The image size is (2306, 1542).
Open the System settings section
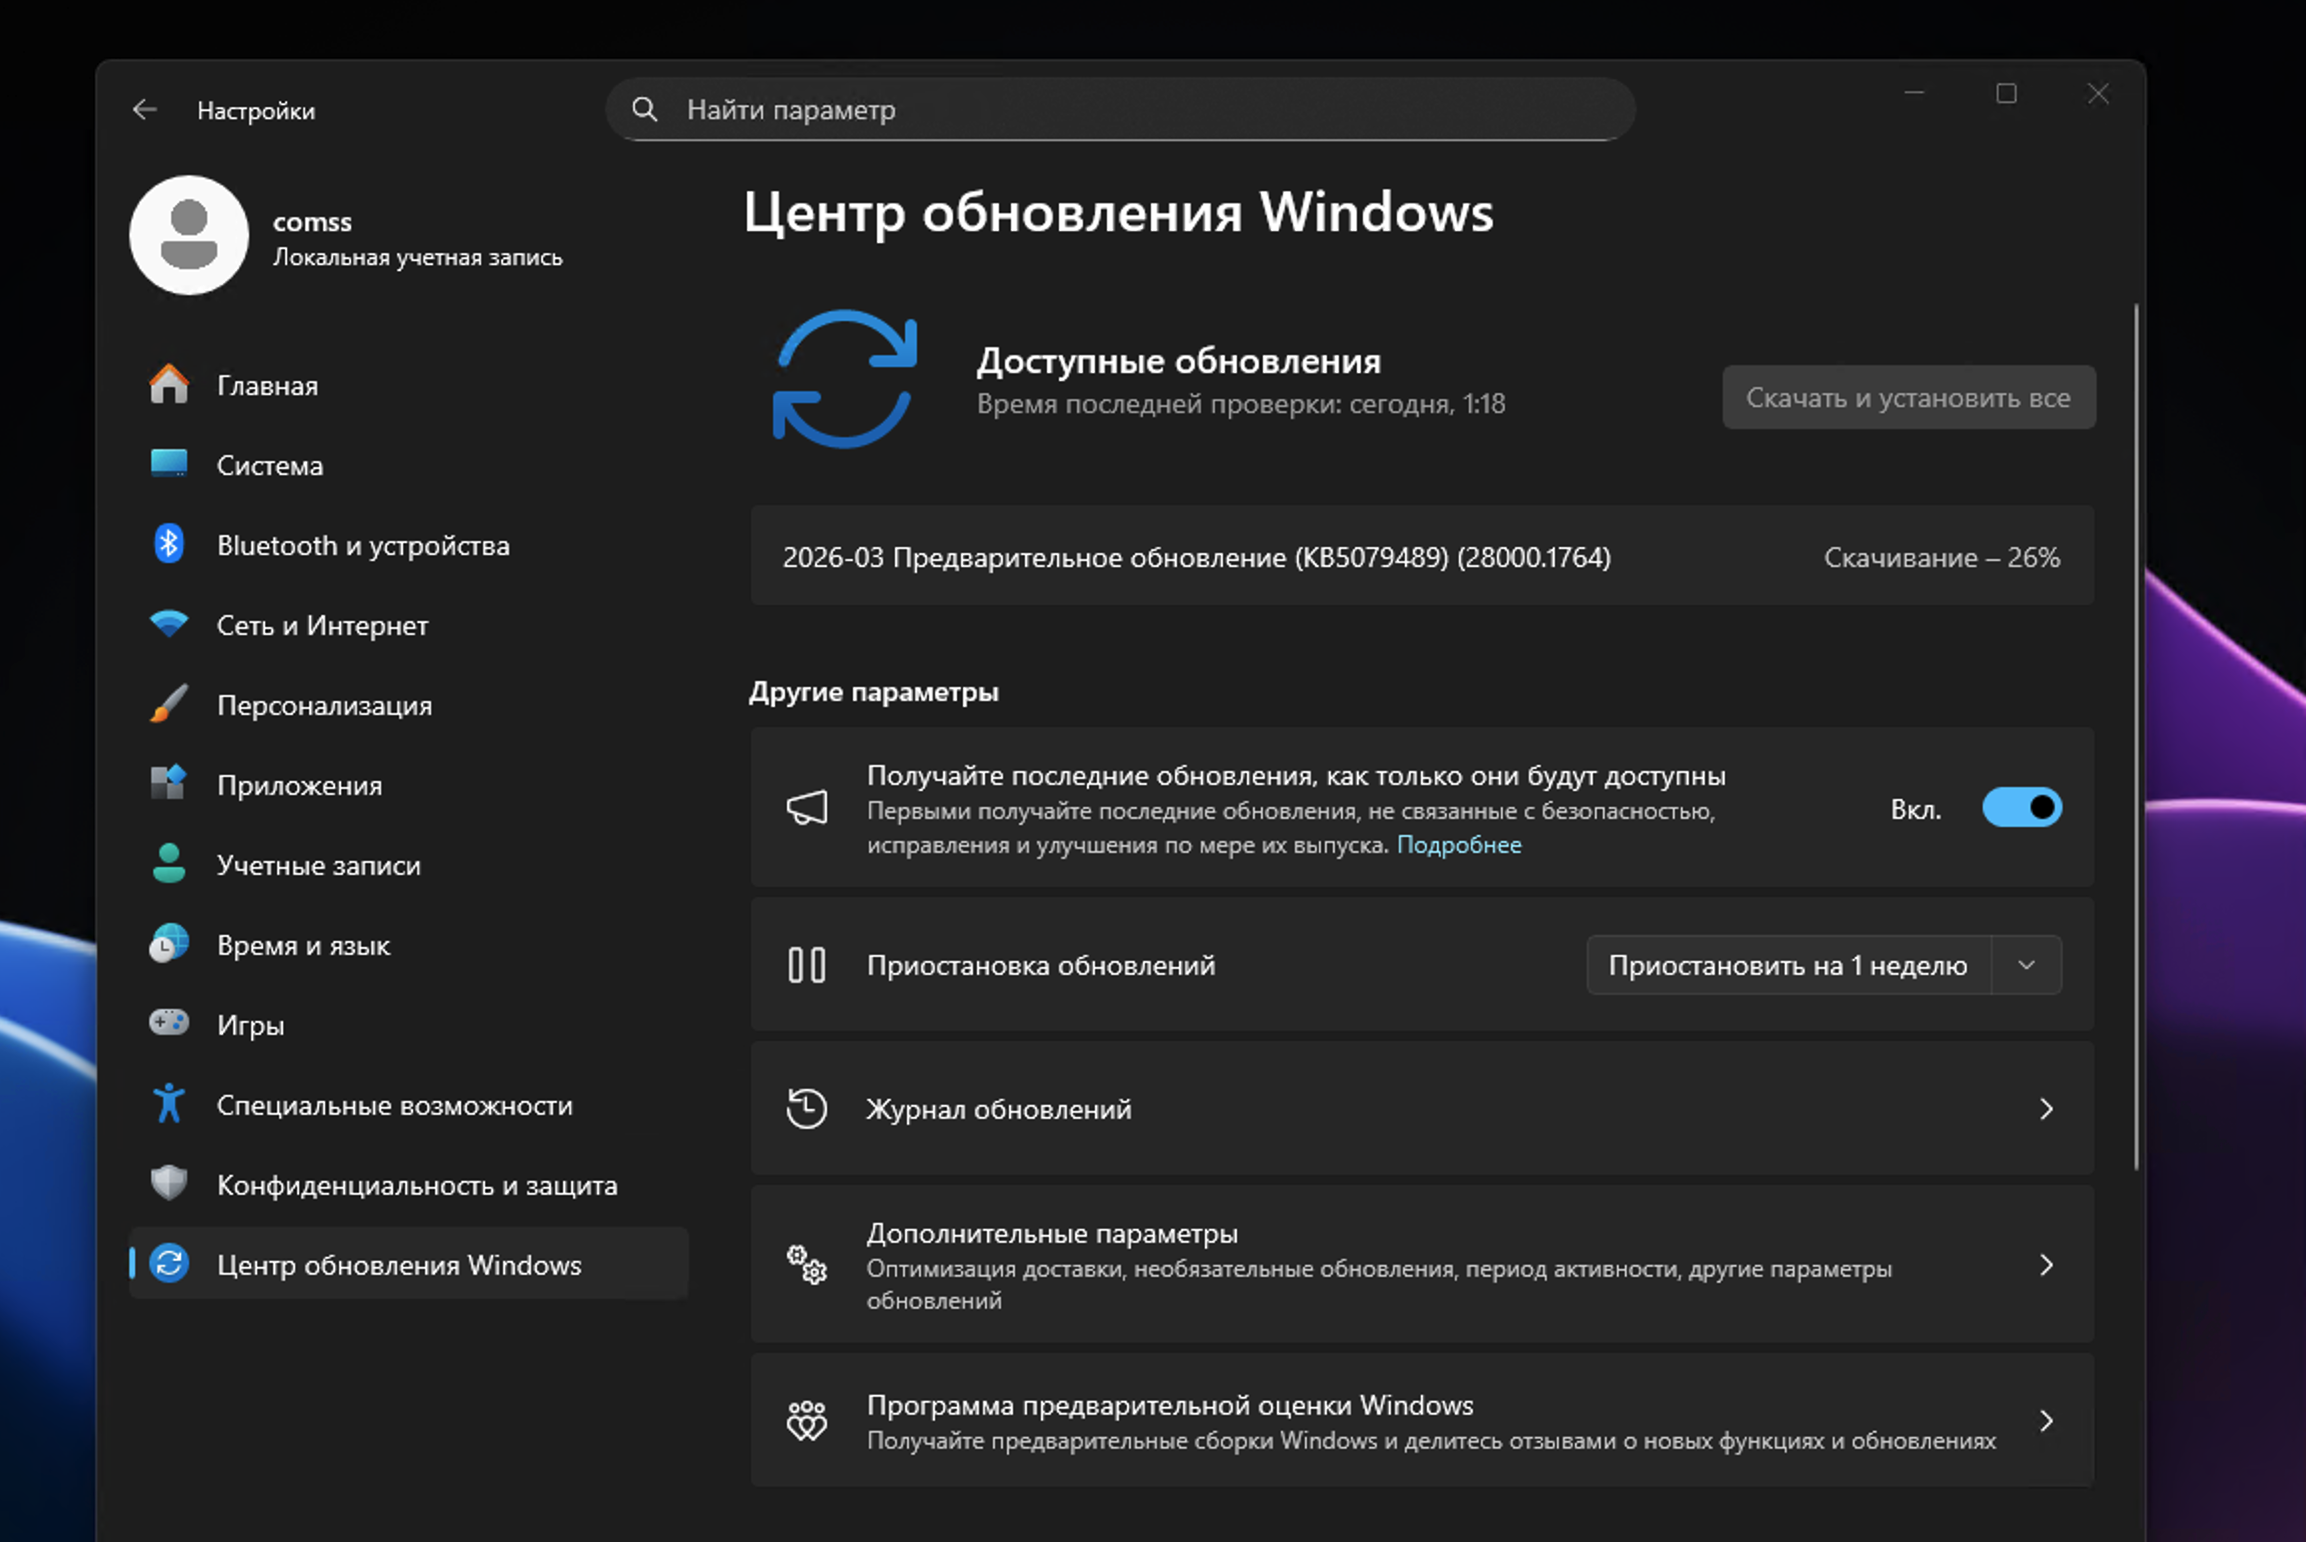pos(270,466)
